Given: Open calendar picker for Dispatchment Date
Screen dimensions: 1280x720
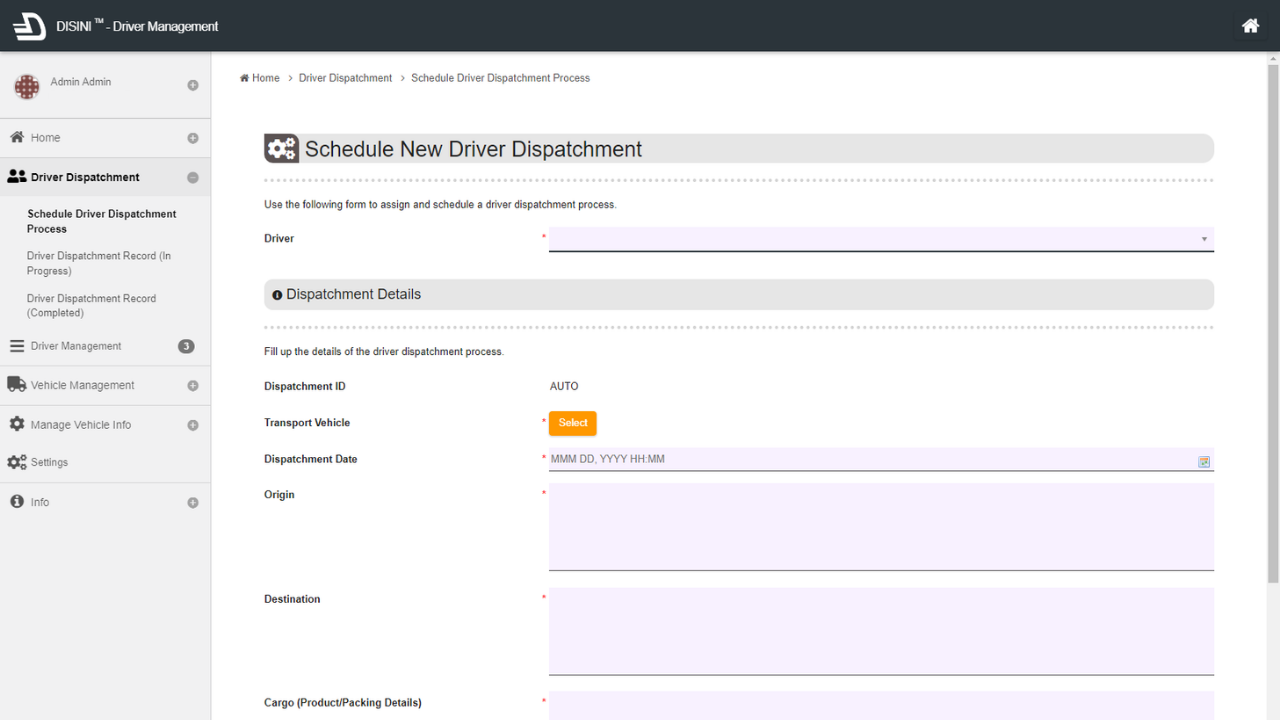Looking at the screenshot, I should pyautogui.click(x=1204, y=461).
